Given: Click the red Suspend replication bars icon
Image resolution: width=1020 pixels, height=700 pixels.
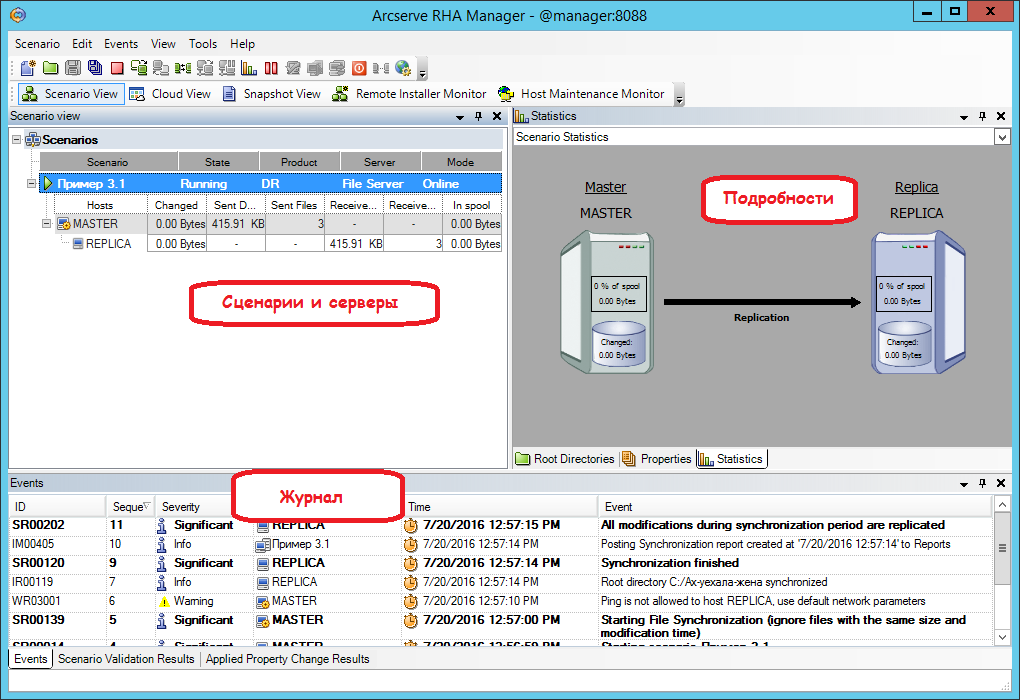Looking at the screenshot, I should click(271, 68).
